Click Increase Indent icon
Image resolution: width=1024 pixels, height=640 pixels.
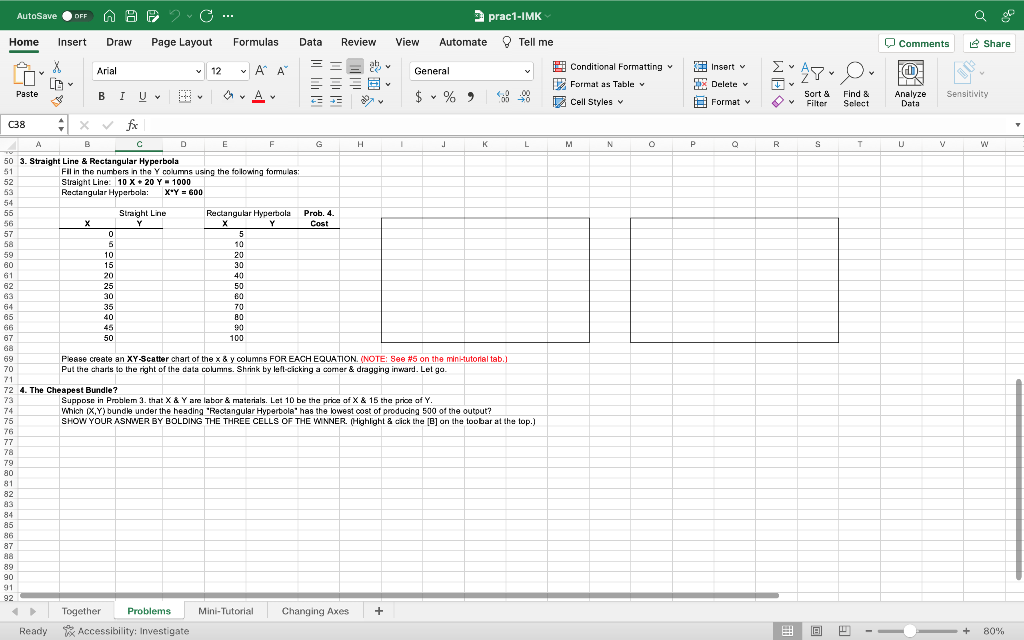pos(336,101)
